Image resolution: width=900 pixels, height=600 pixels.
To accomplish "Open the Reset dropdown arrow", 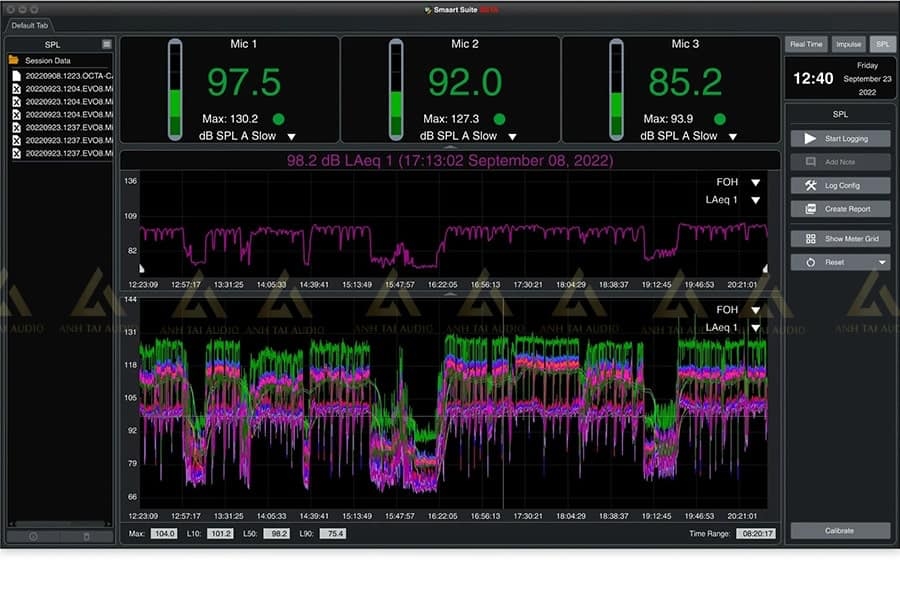I will pyautogui.click(x=881, y=262).
